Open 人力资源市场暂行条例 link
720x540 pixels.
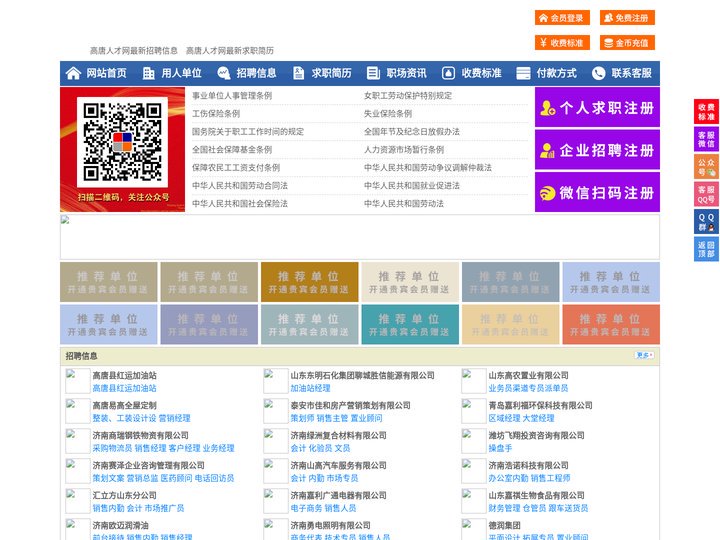click(404, 149)
